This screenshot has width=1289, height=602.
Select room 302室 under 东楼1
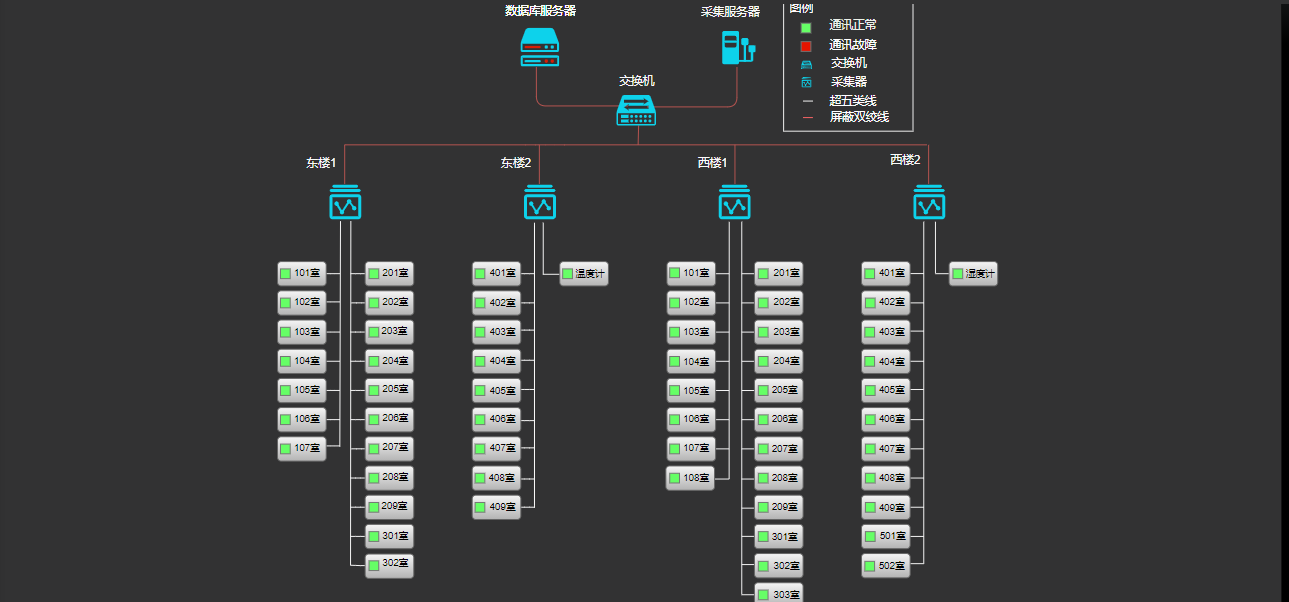[389, 565]
